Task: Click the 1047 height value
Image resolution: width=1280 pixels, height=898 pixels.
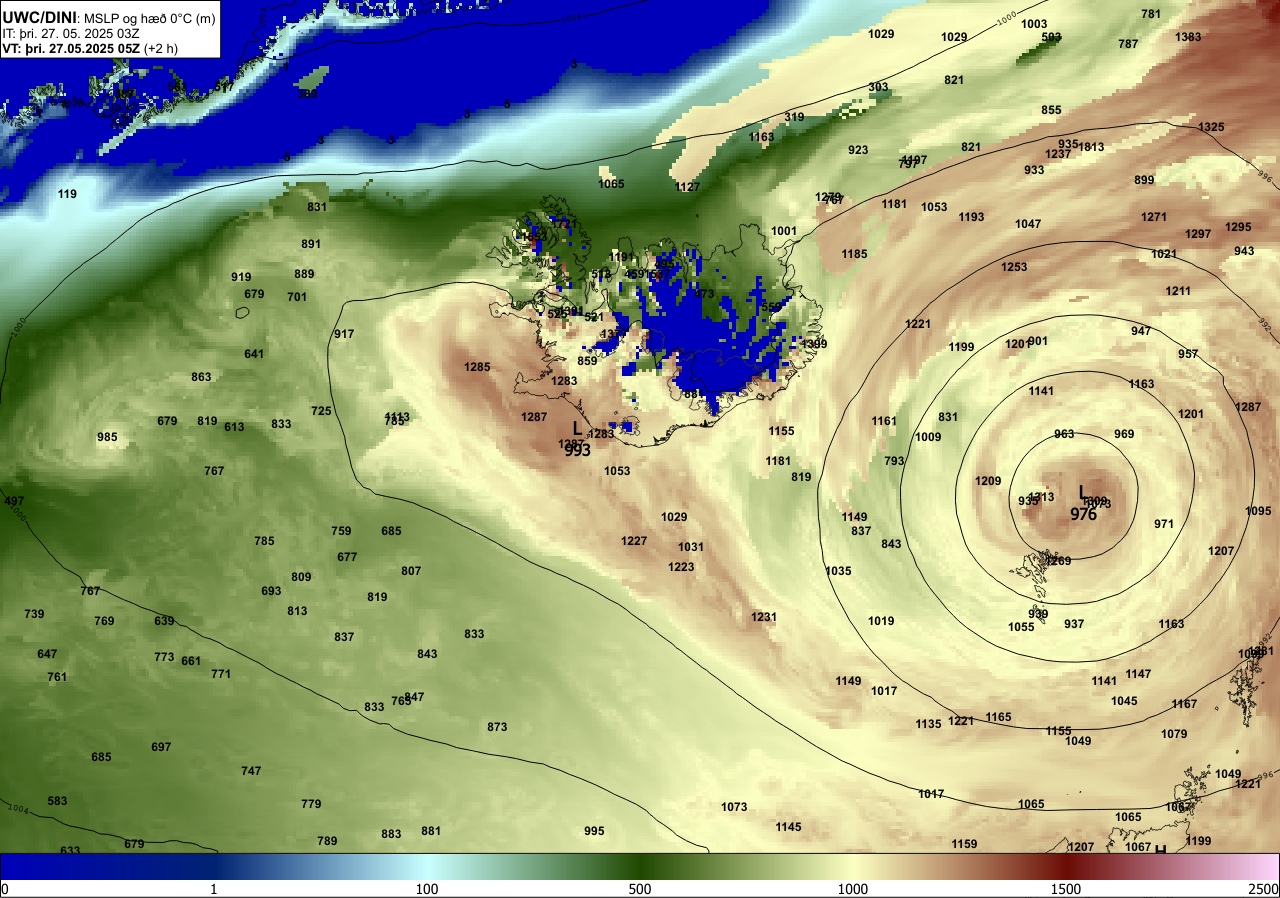Action: tap(1028, 224)
